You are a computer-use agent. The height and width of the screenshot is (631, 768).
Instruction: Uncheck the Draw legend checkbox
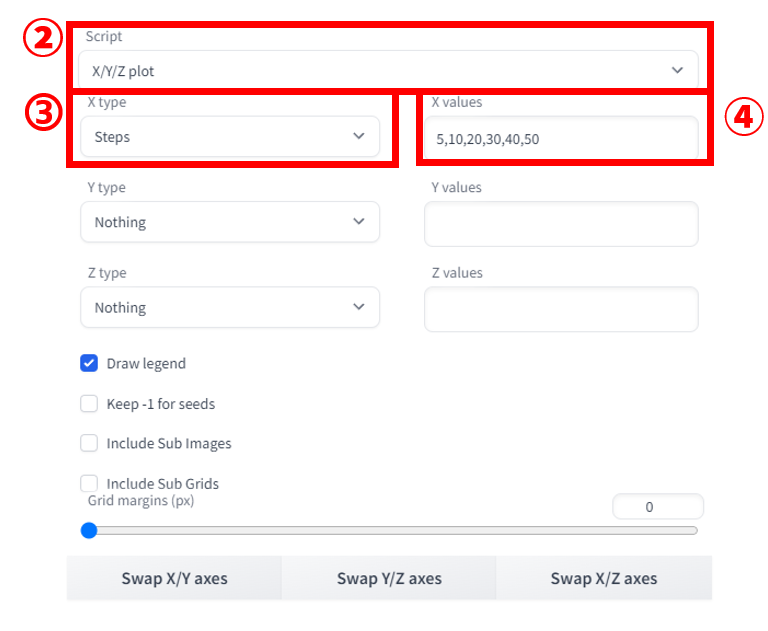(x=89, y=364)
